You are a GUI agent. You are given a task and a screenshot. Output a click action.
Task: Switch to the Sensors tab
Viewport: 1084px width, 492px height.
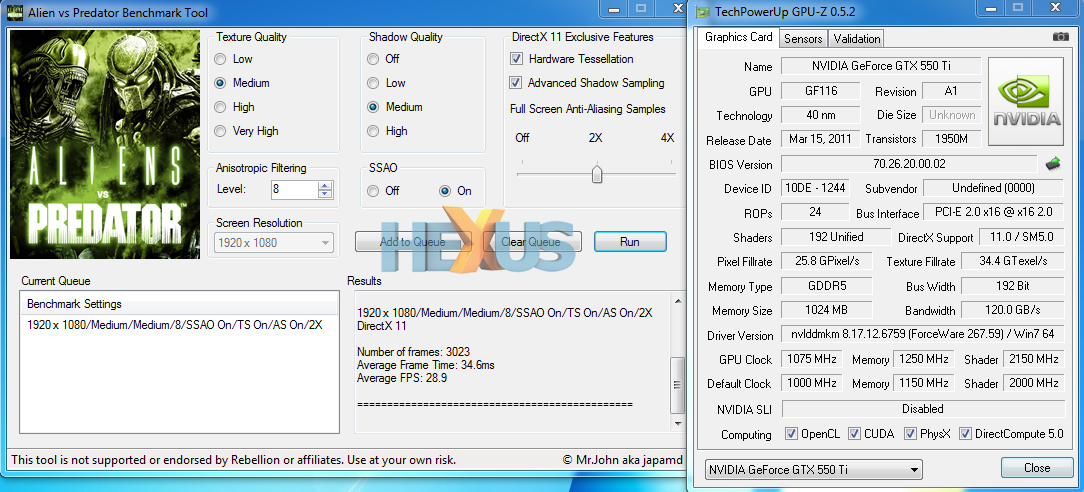coord(803,39)
